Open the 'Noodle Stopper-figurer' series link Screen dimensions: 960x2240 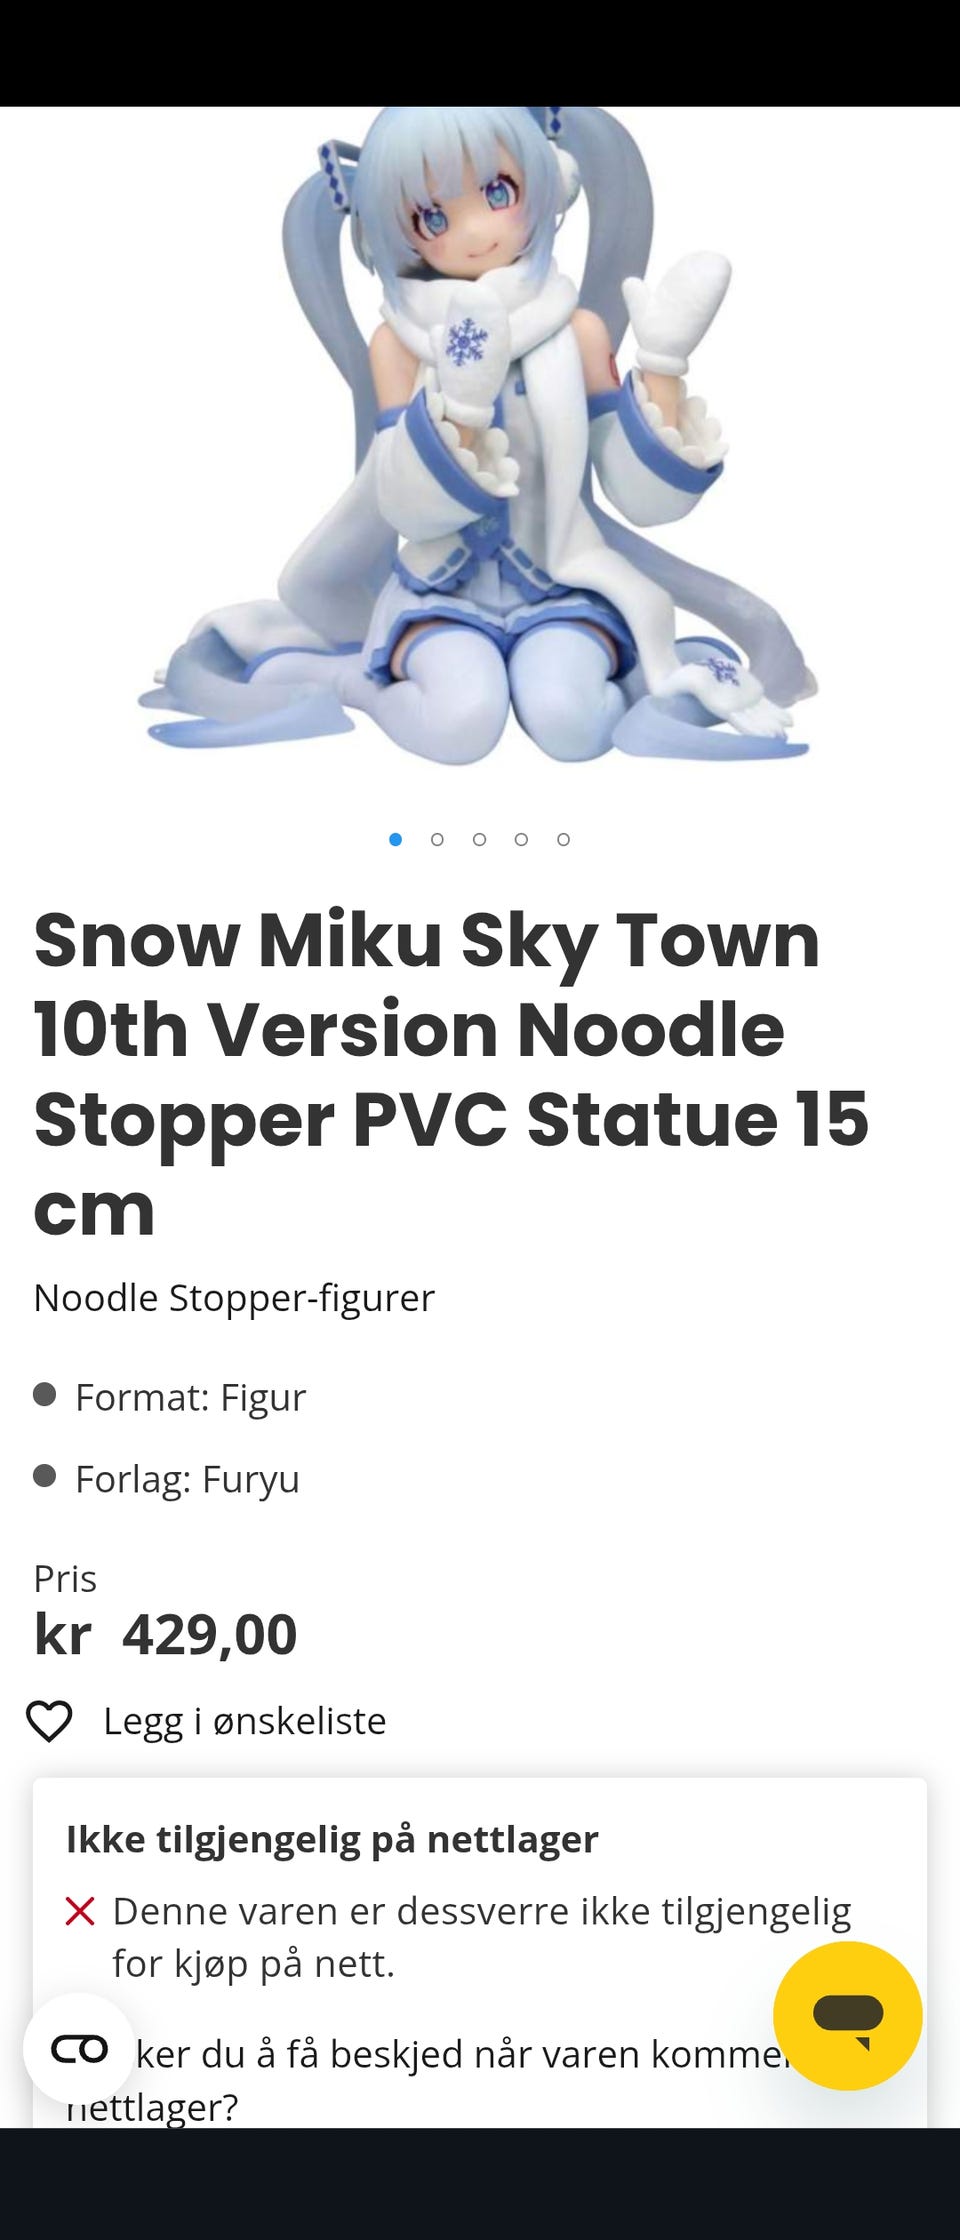tap(234, 1298)
